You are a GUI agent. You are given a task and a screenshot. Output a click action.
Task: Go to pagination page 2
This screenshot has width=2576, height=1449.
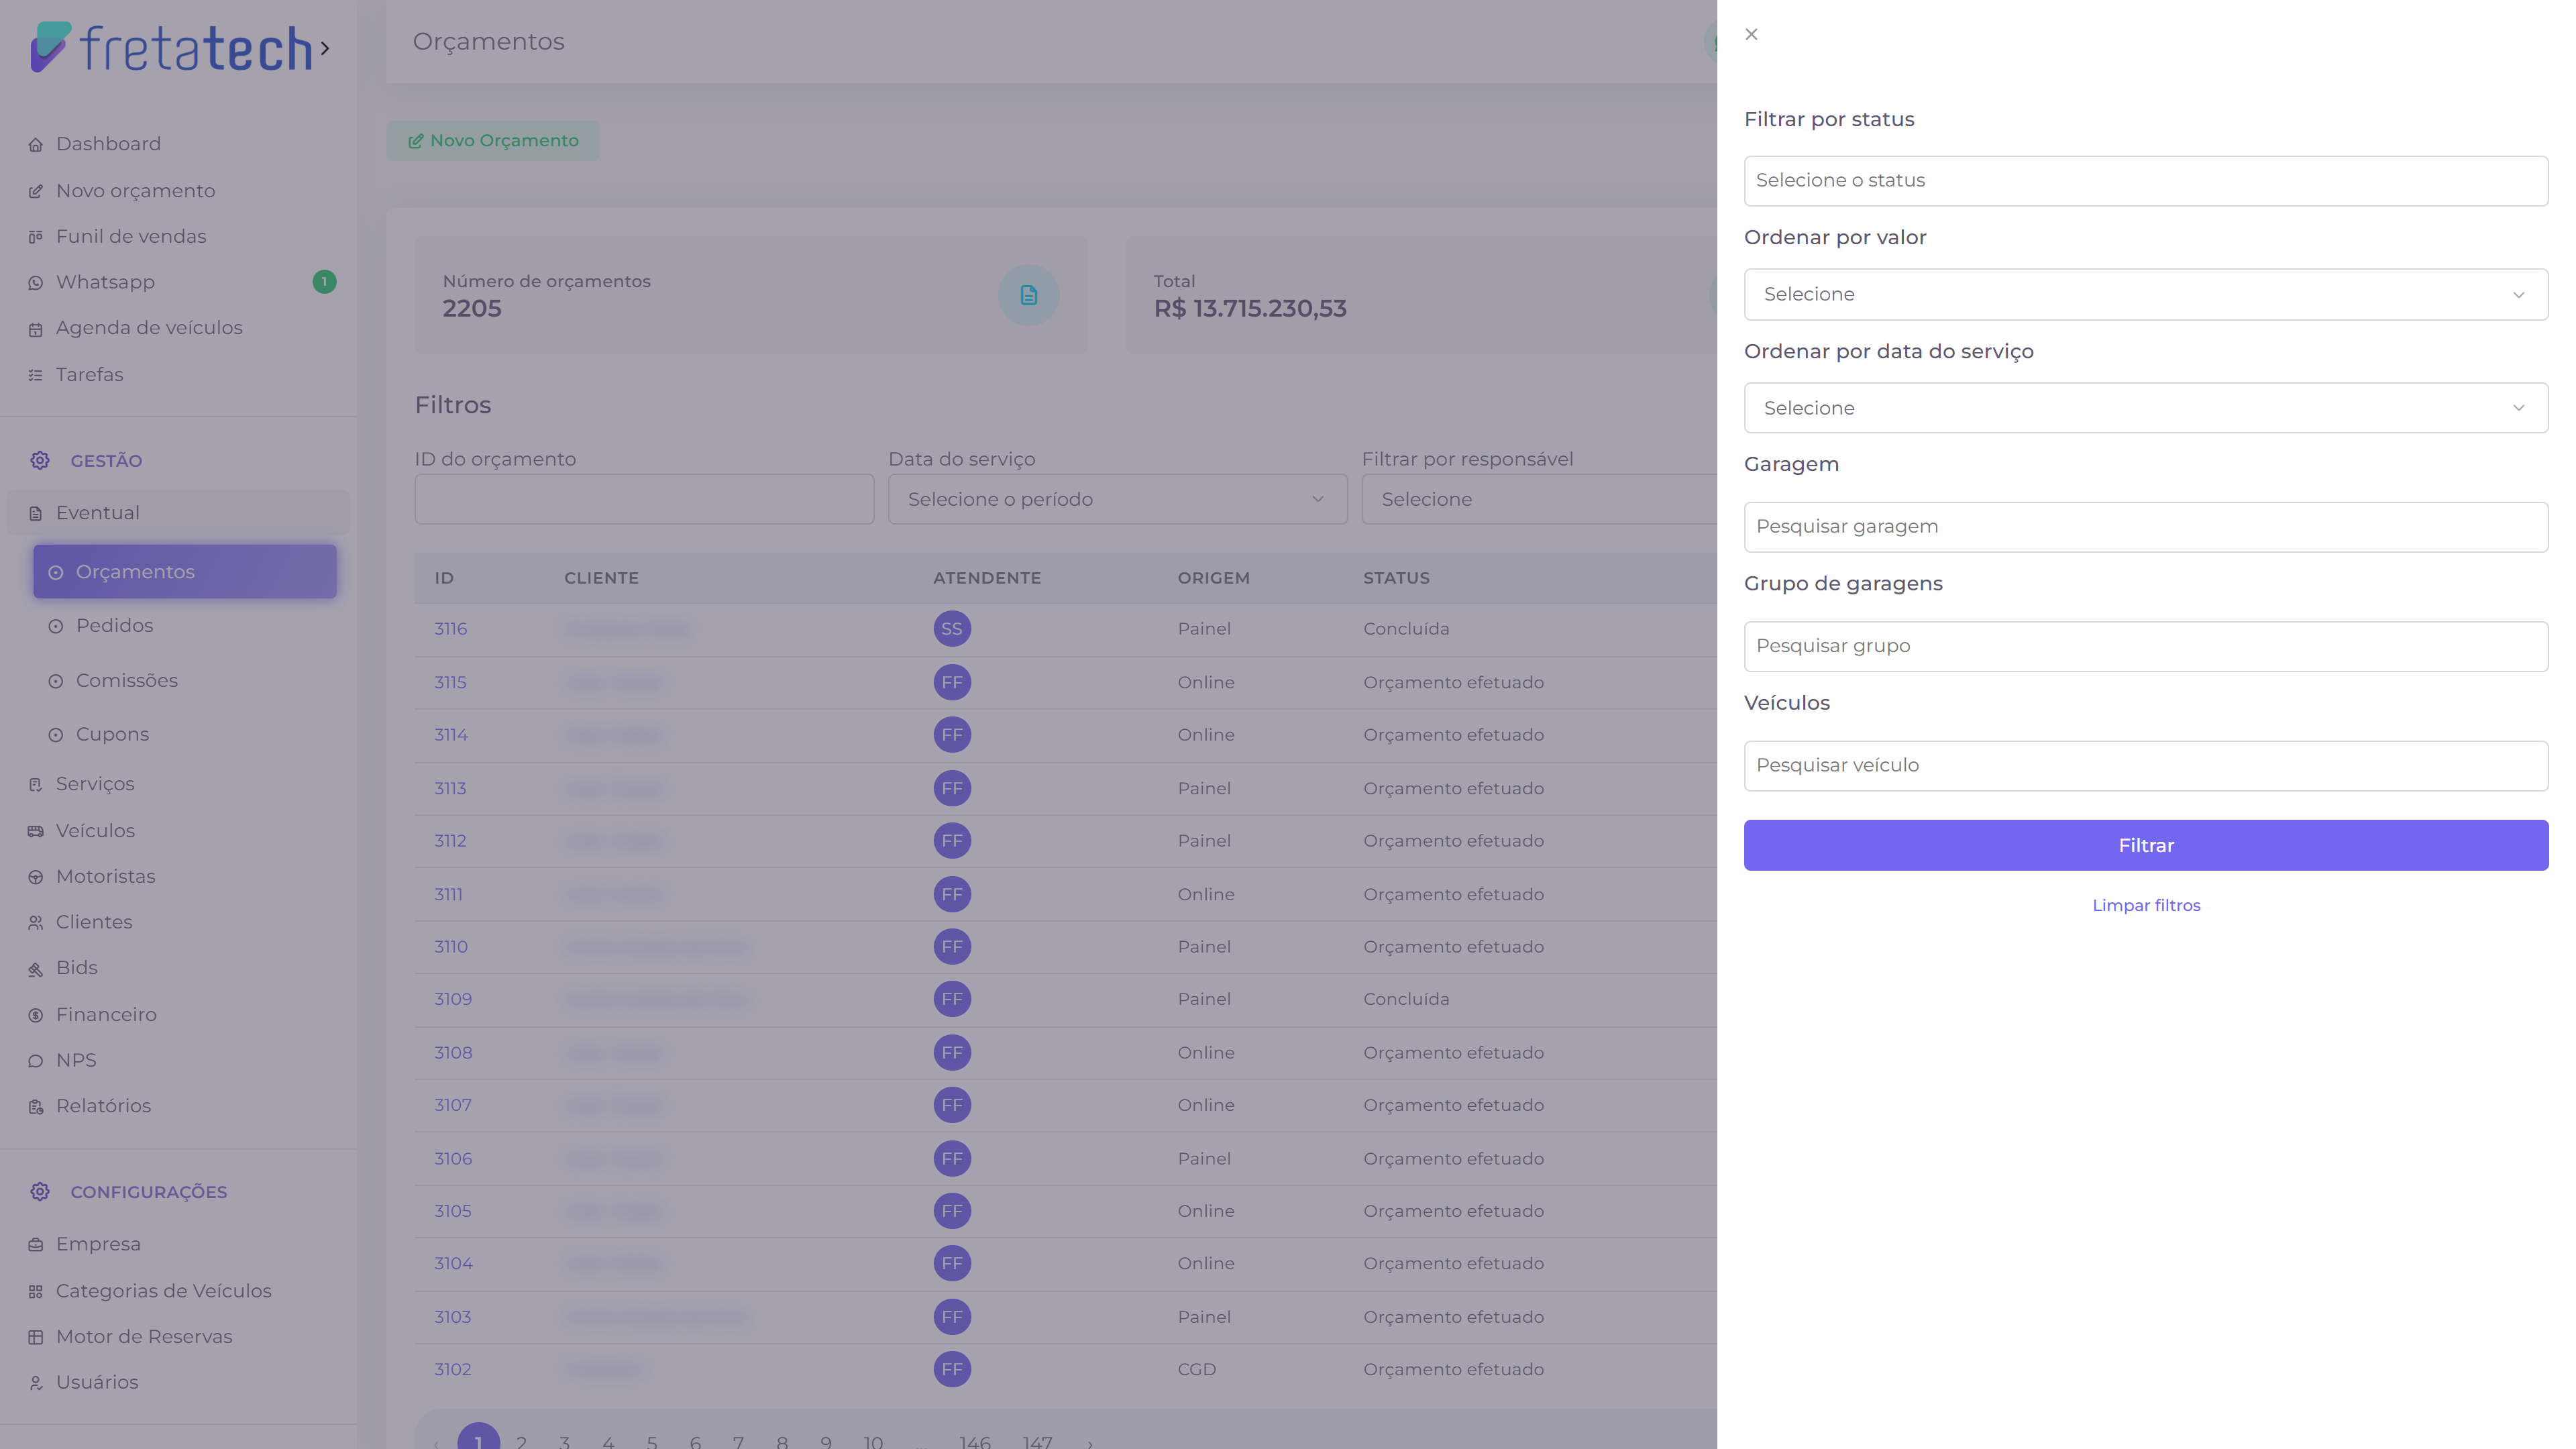pyautogui.click(x=521, y=1441)
